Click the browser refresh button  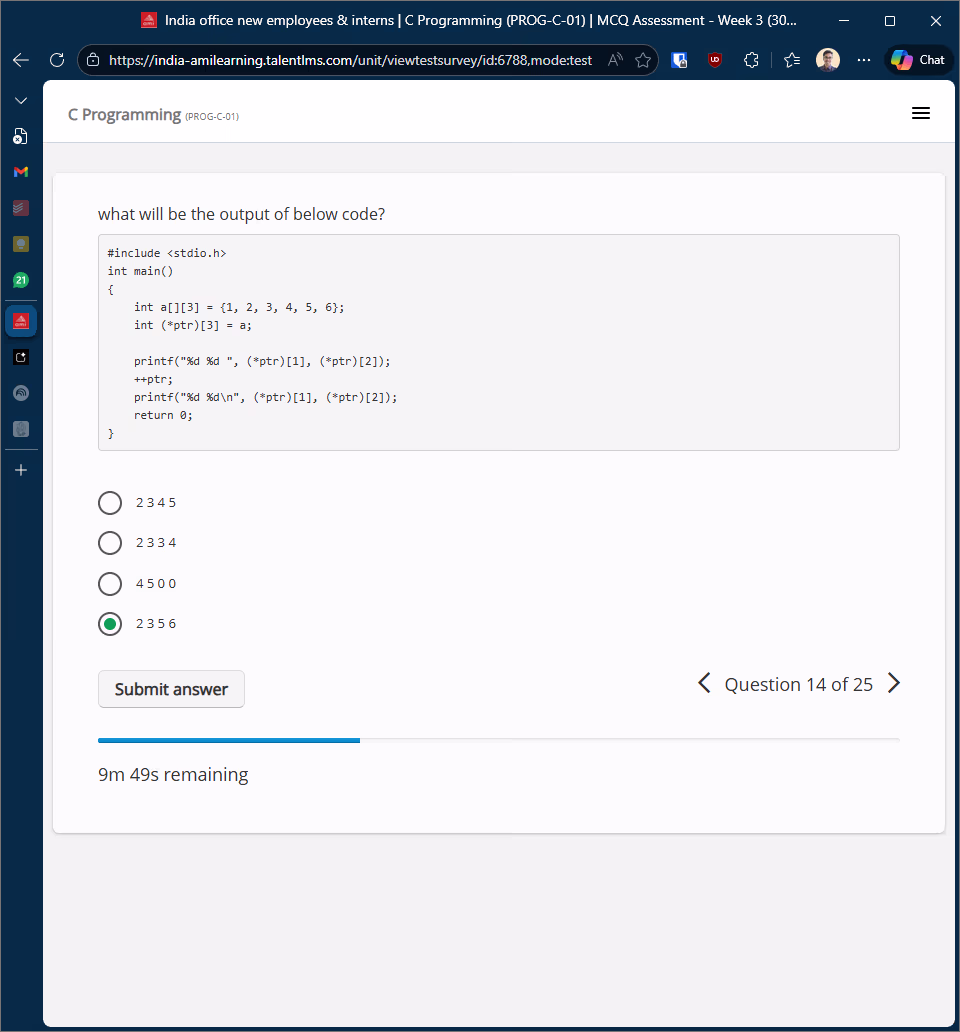pyautogui.click(x=57, y=60)
